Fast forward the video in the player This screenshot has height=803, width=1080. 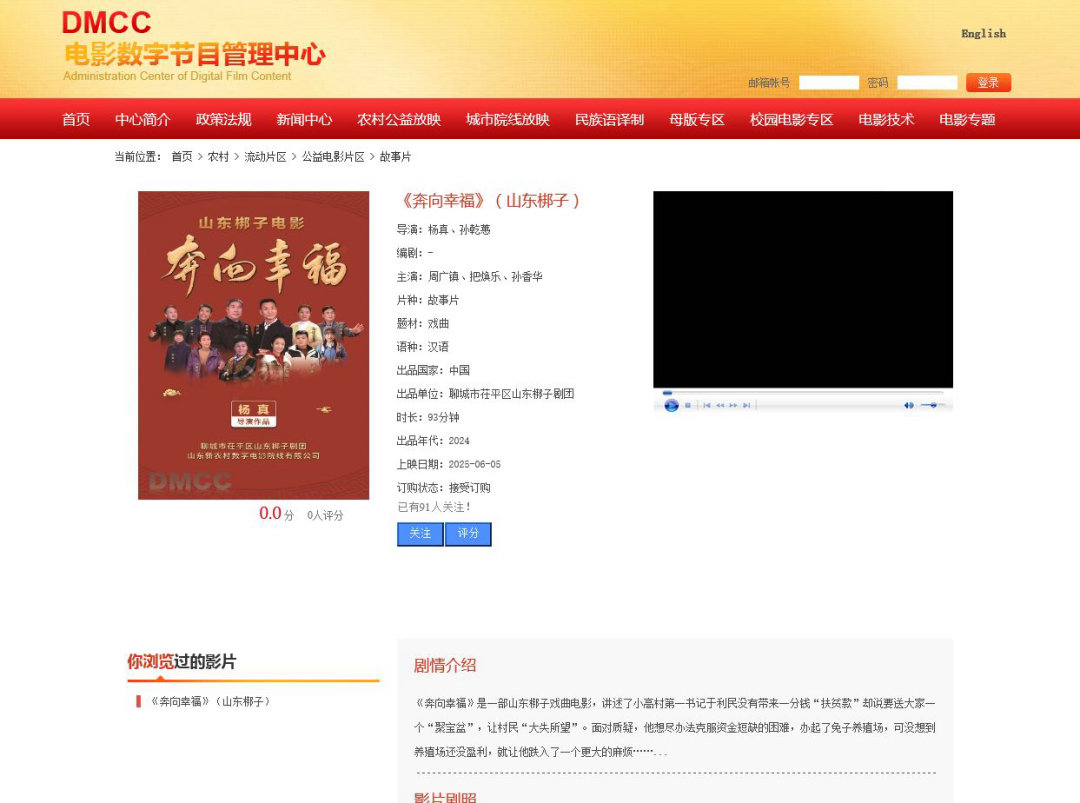point(733,406)
